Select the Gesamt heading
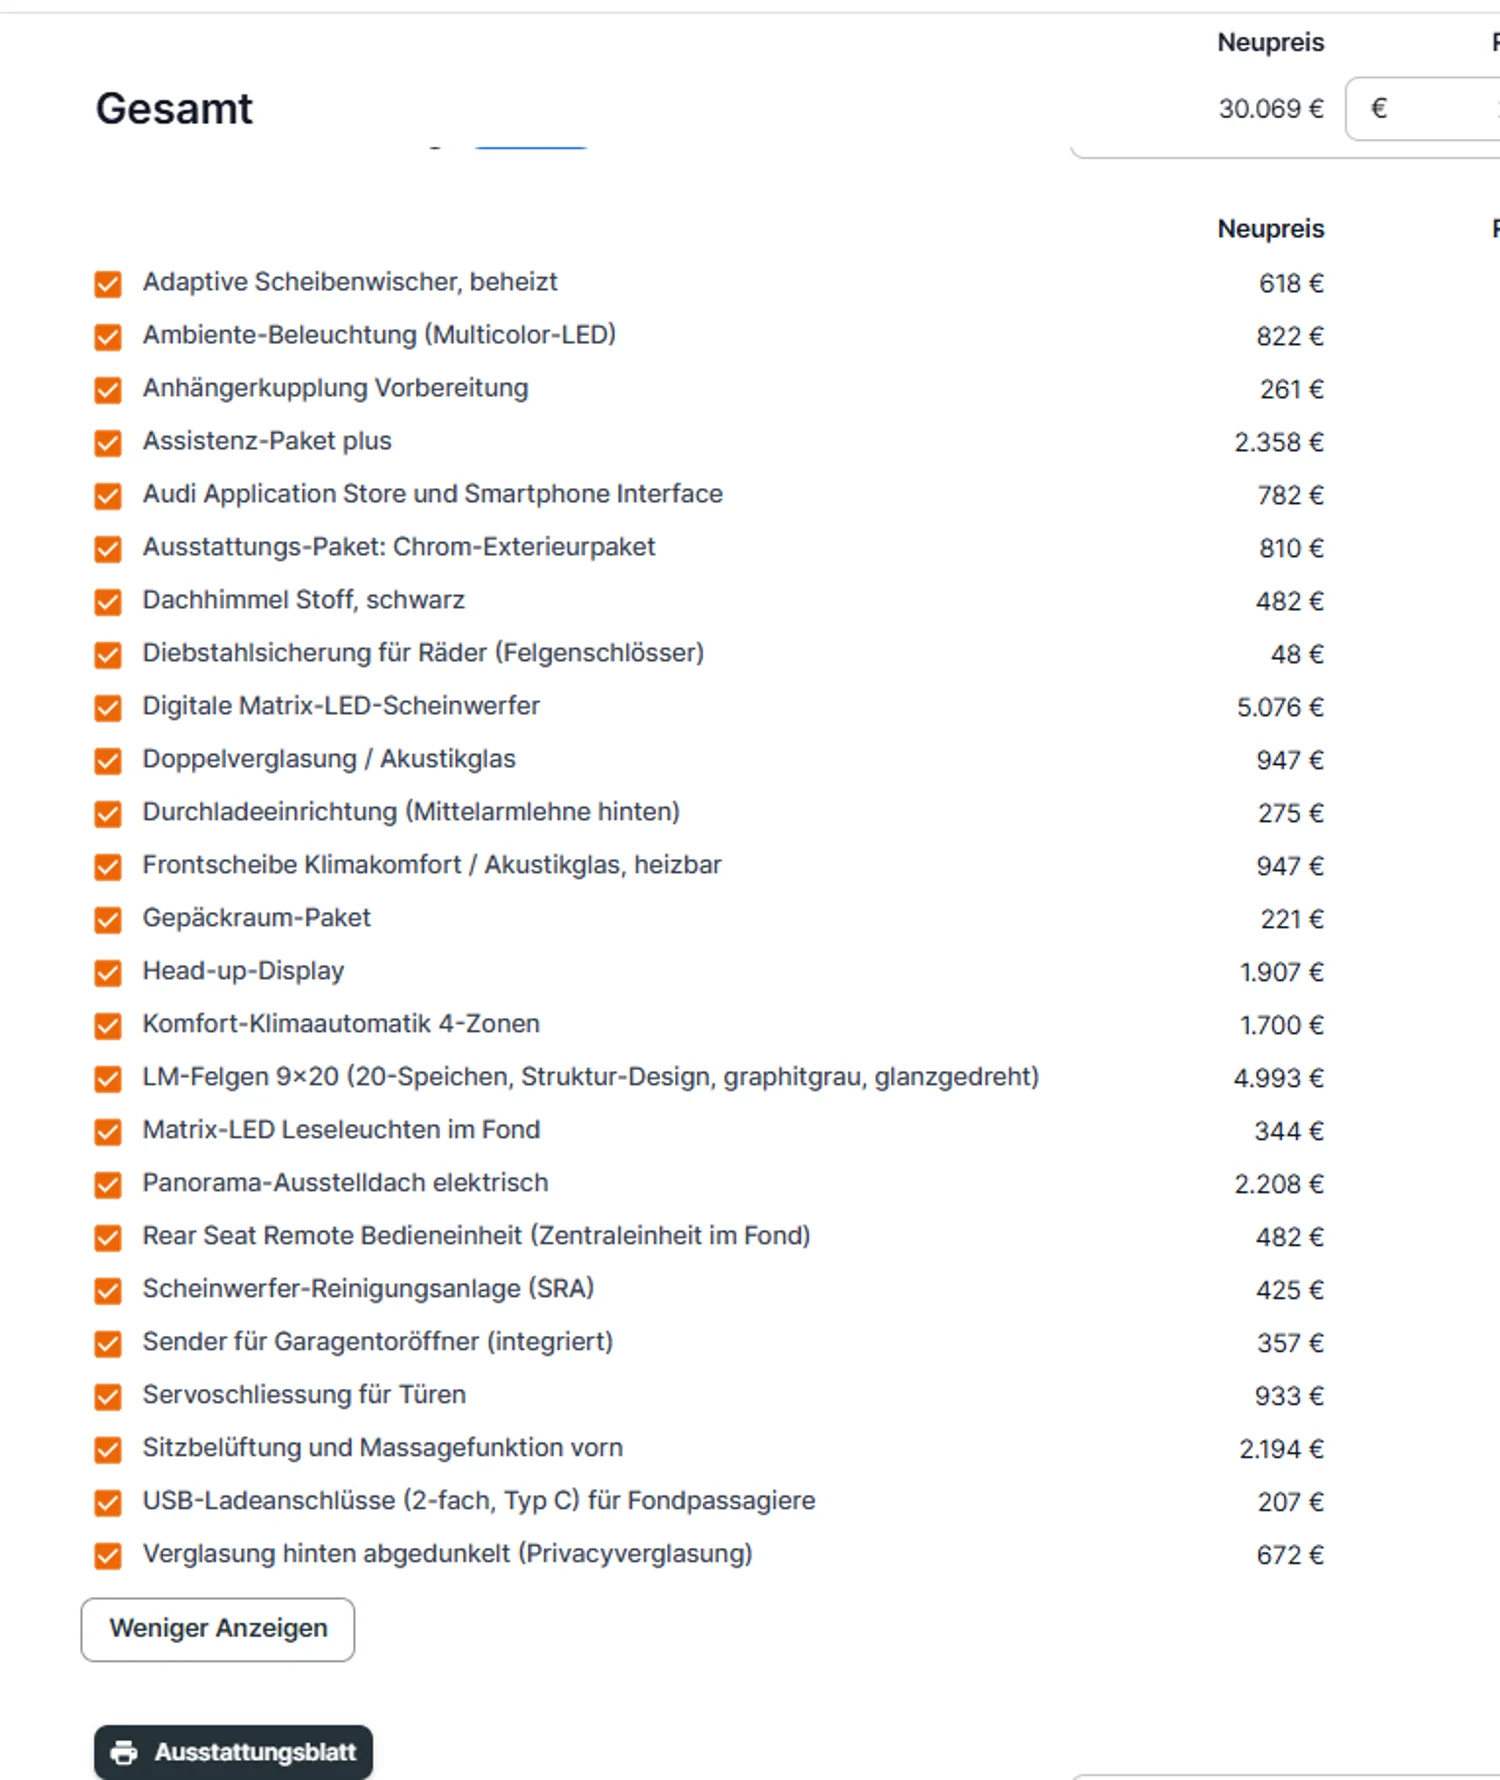This screenshot has height=1780, width=1500. [x=174, y=108]
